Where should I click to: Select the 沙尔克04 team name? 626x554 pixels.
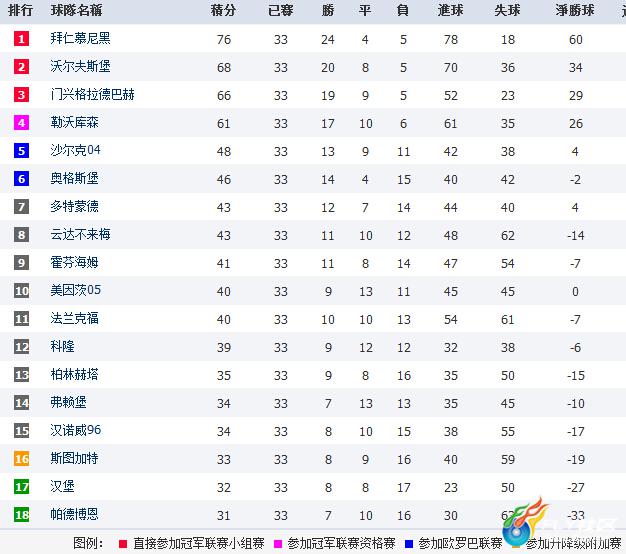(75, 150)
